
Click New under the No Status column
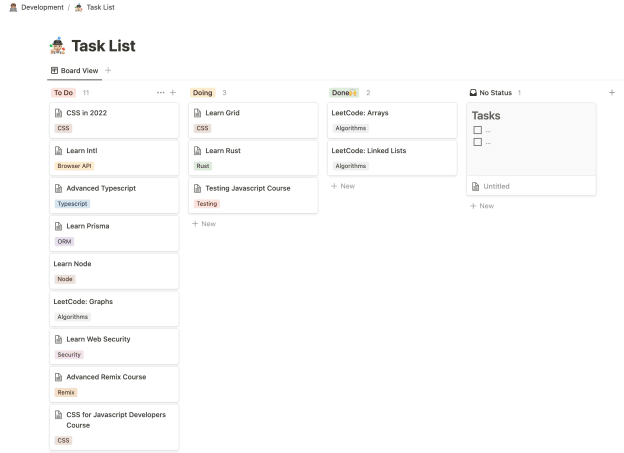(x=482, y=206)
